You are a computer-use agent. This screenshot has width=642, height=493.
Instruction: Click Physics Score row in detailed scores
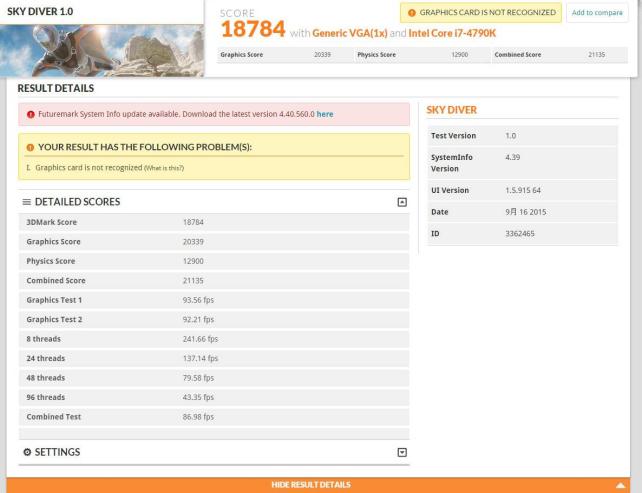coord(214,261)
